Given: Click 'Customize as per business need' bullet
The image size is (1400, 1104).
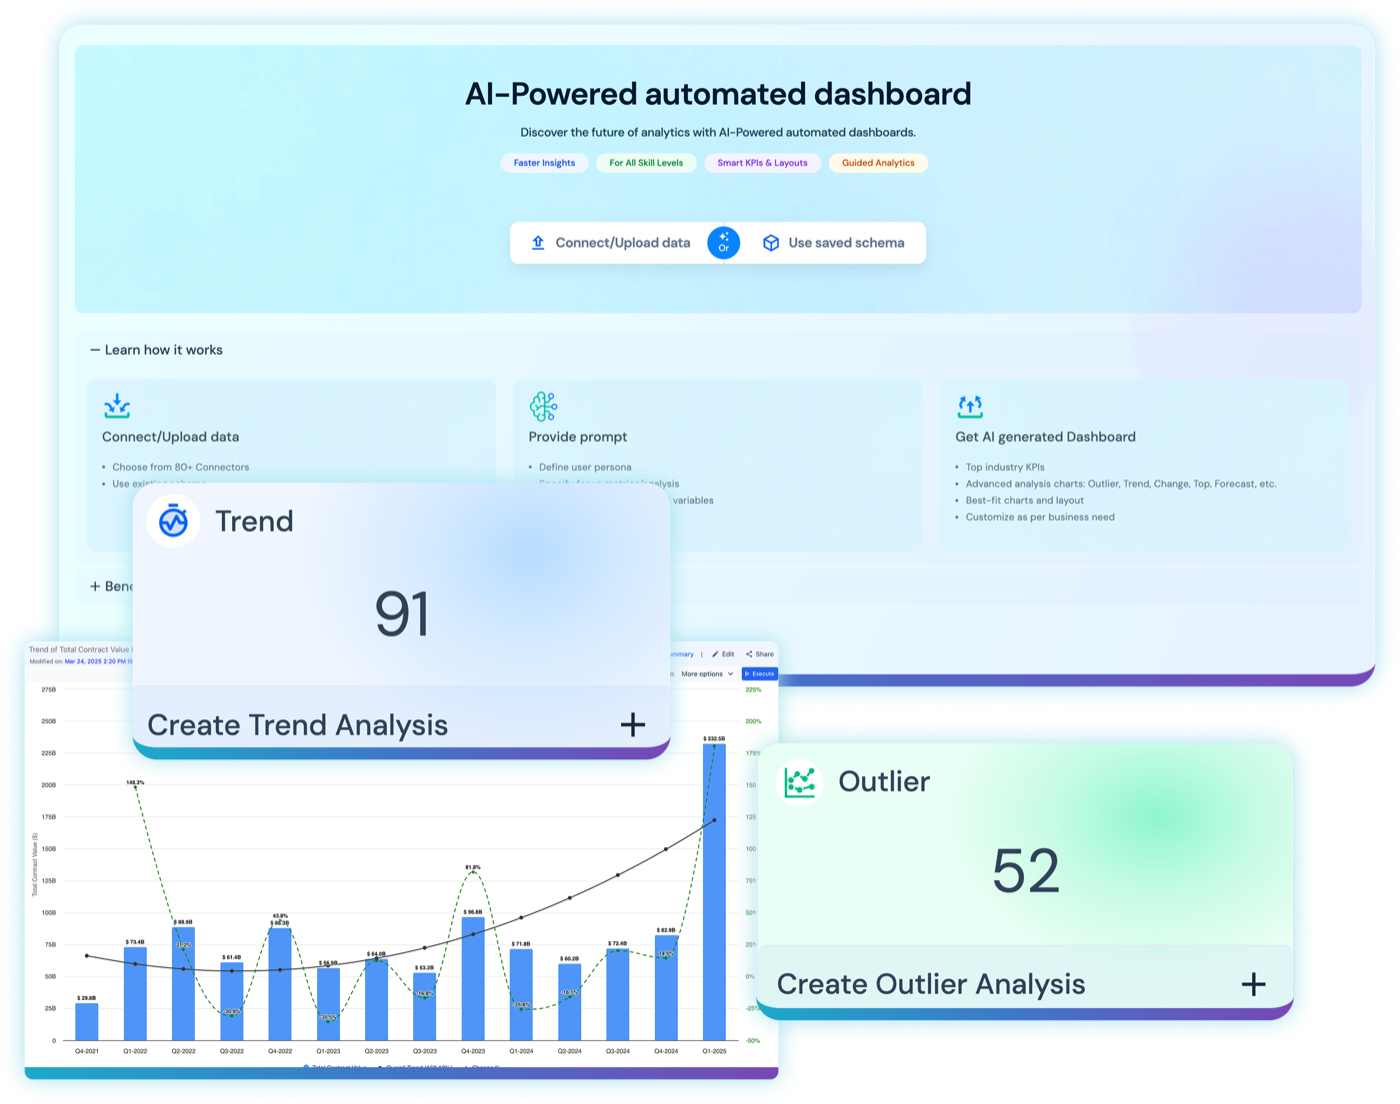Looking at the screenshot, I should 1040,518.
